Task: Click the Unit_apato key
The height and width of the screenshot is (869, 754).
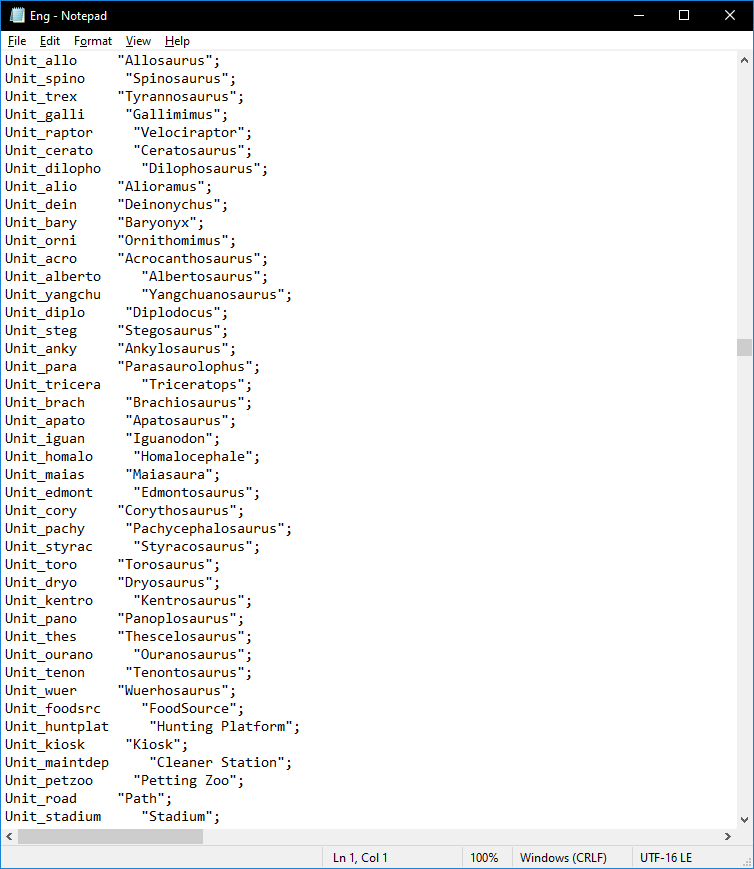Action: pos(45,421)
